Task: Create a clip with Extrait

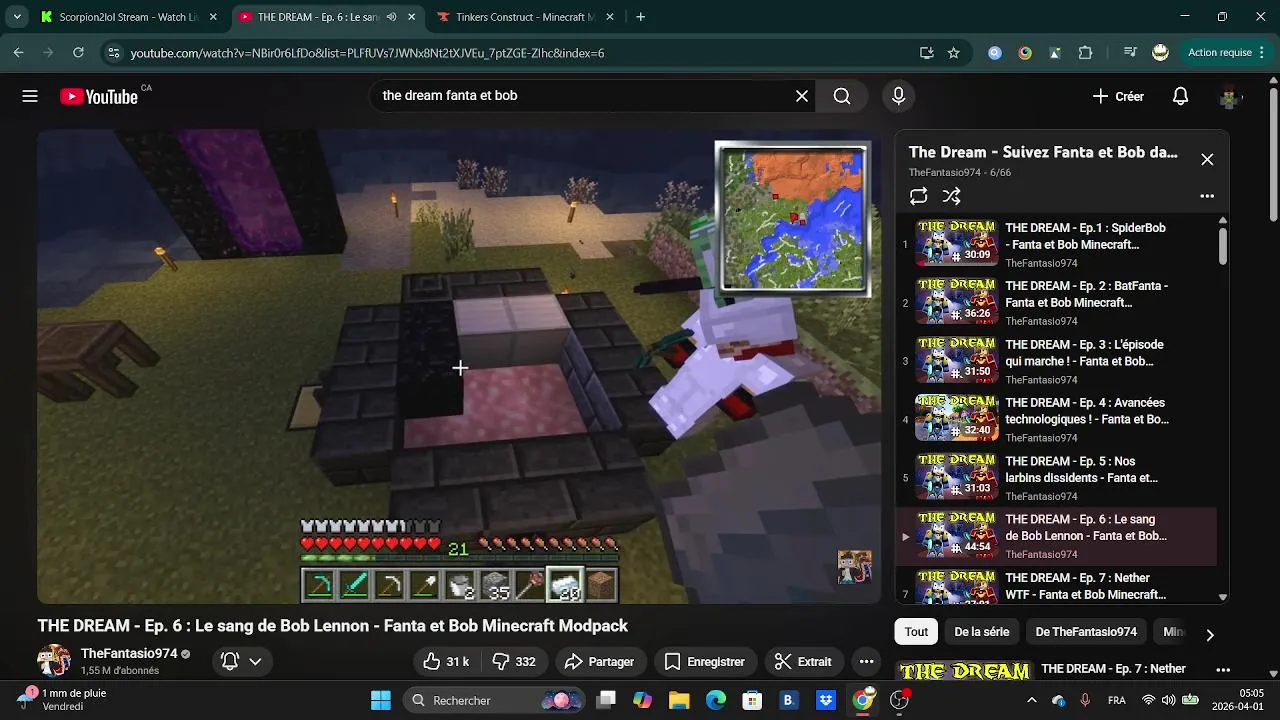Action: (804, 661)
